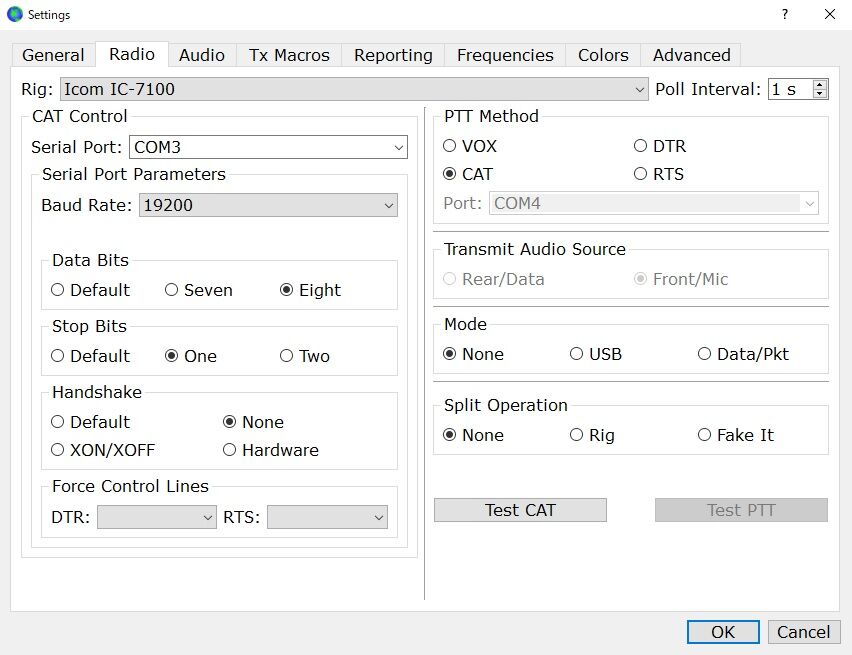Viewport: 852px width, 655px height.
Task: Click the Test CAT button
Action: pyautogui.click(x=520, y=510)
